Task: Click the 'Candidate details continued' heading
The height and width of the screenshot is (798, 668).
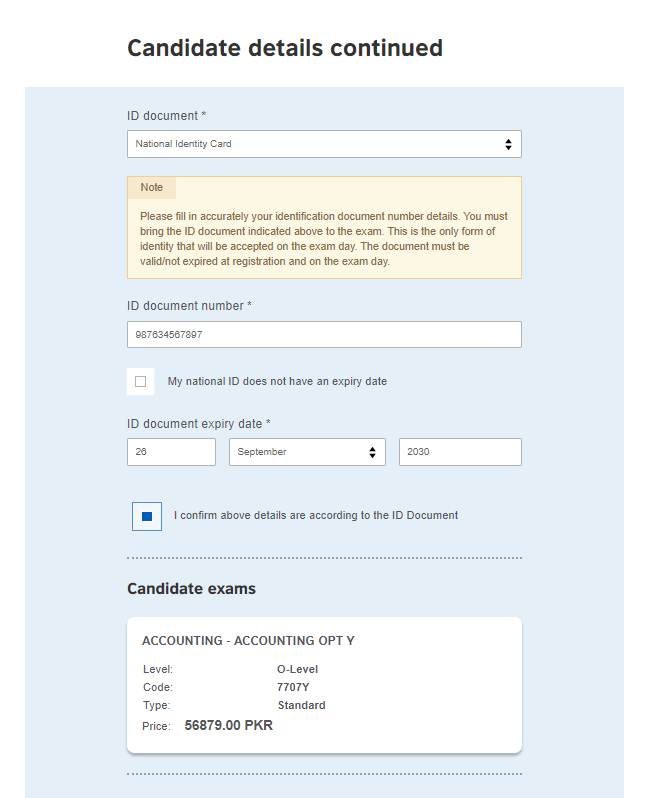Action: tap(285, 48)
